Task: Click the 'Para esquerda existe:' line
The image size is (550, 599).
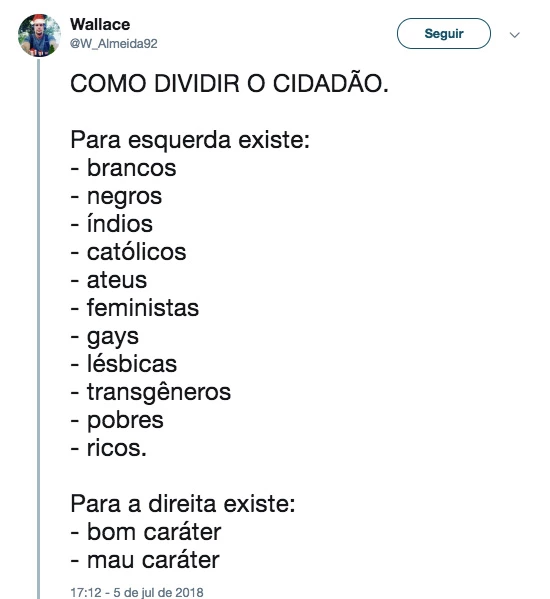Action: click(x=190, y=140)
